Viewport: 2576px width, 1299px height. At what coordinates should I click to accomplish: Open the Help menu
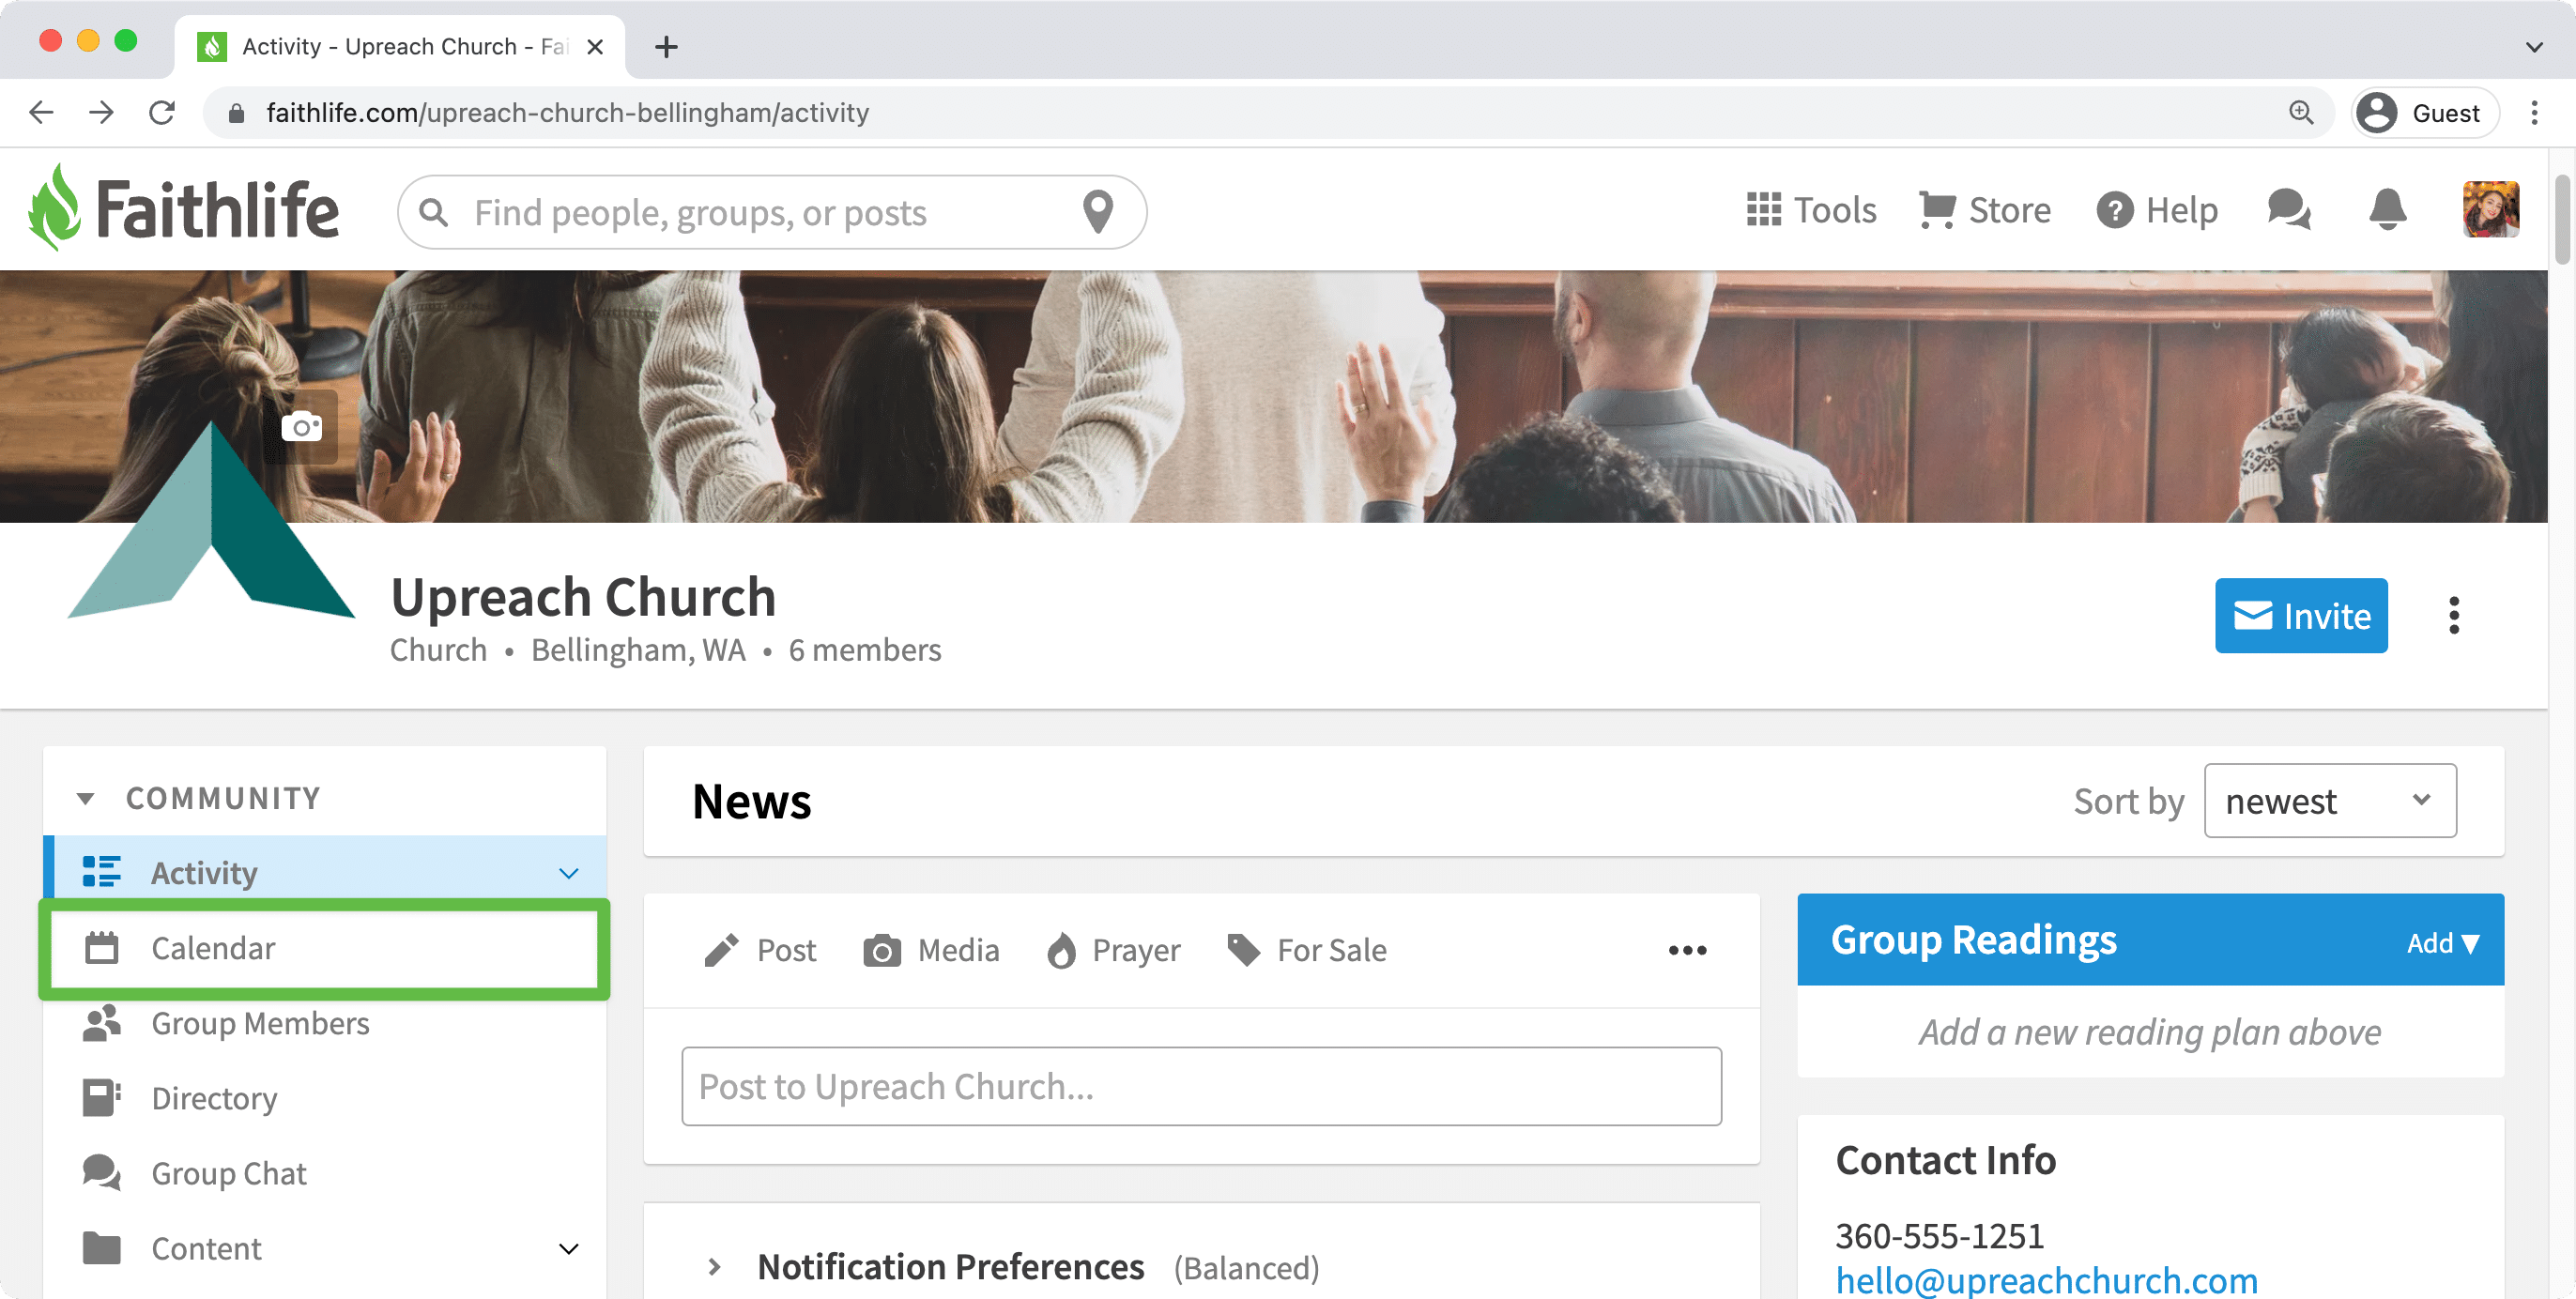coord(2157,210)
